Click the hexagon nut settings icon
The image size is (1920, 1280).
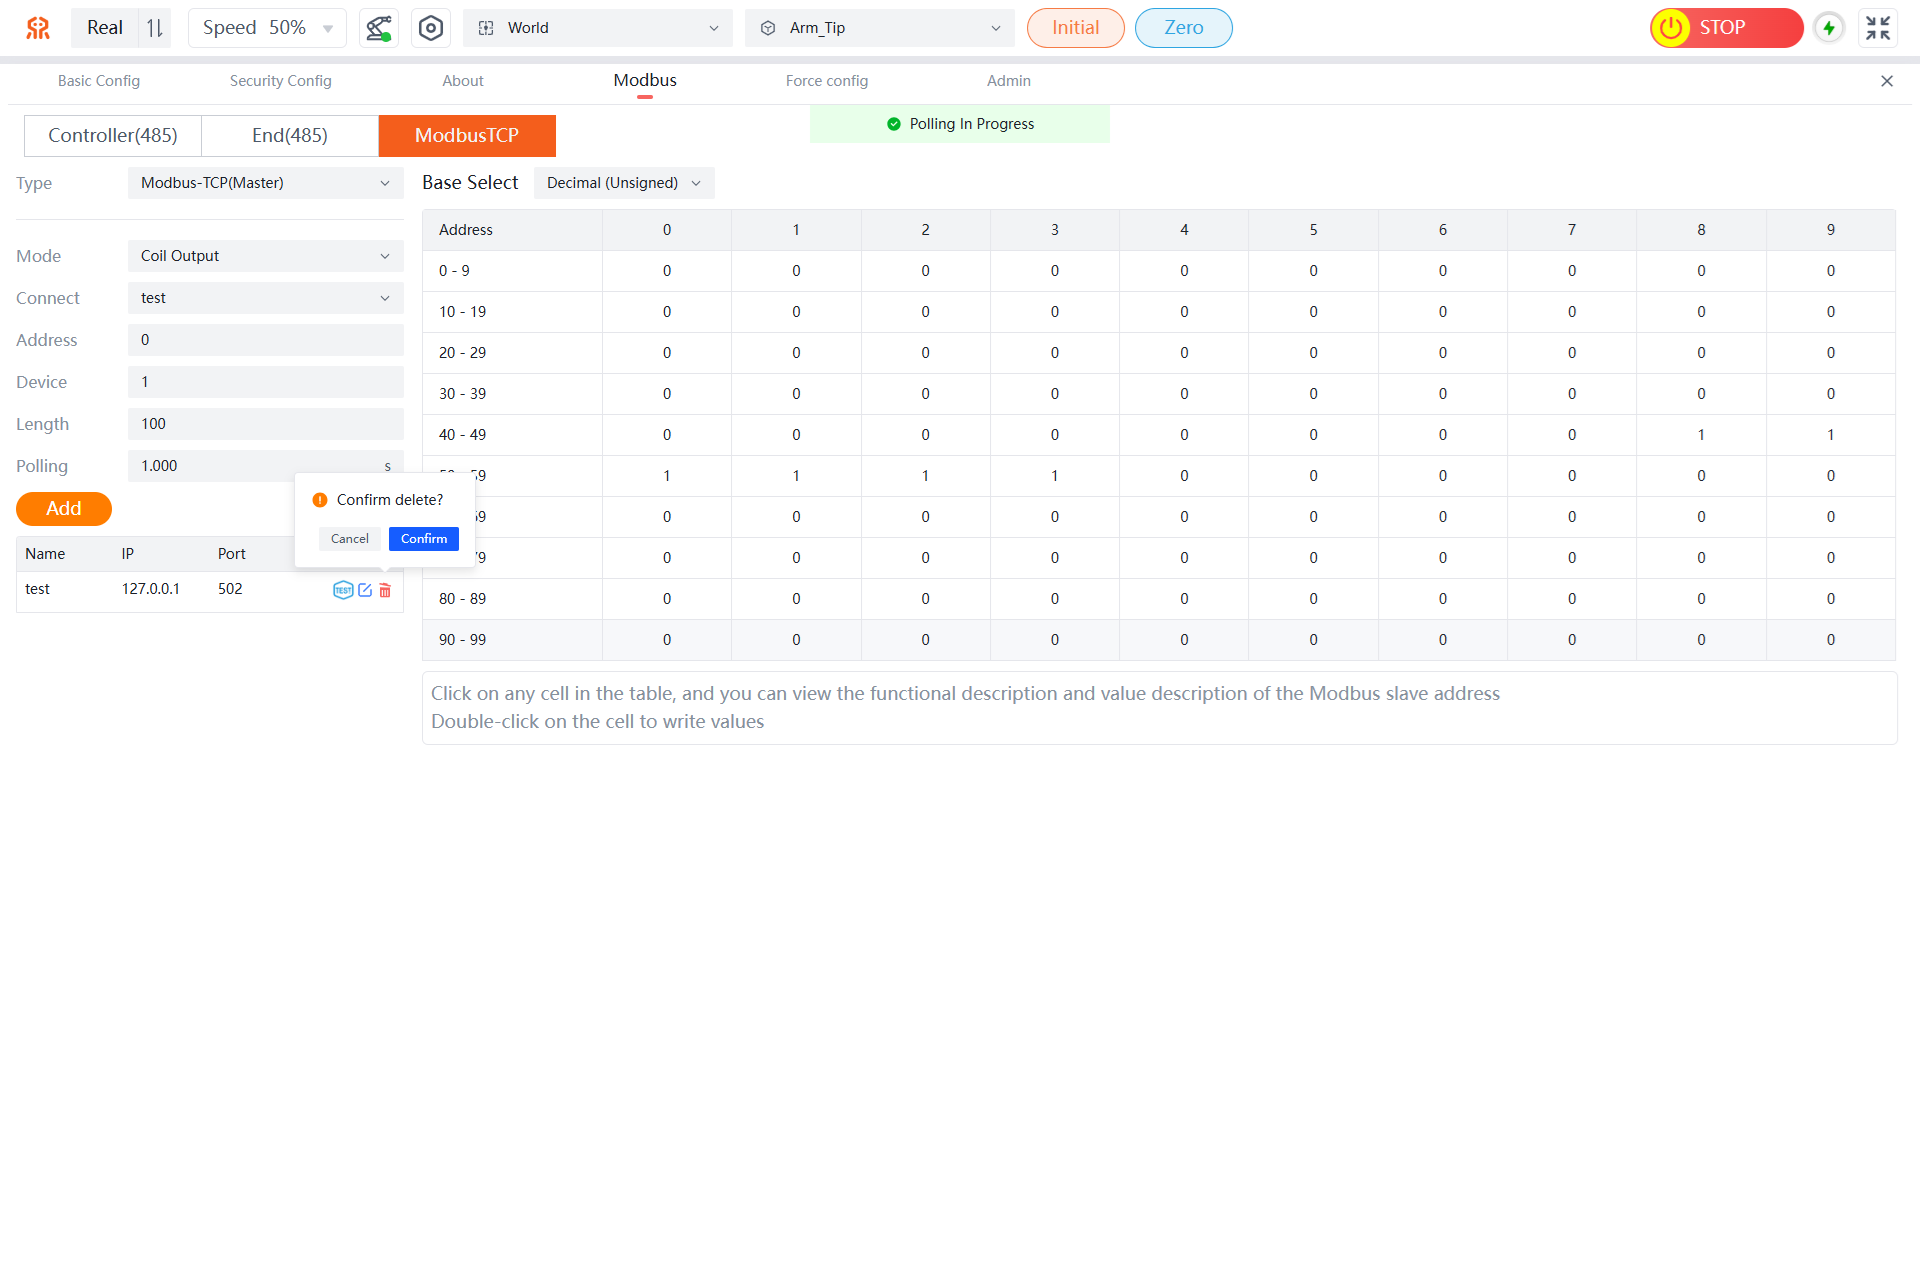431,28
